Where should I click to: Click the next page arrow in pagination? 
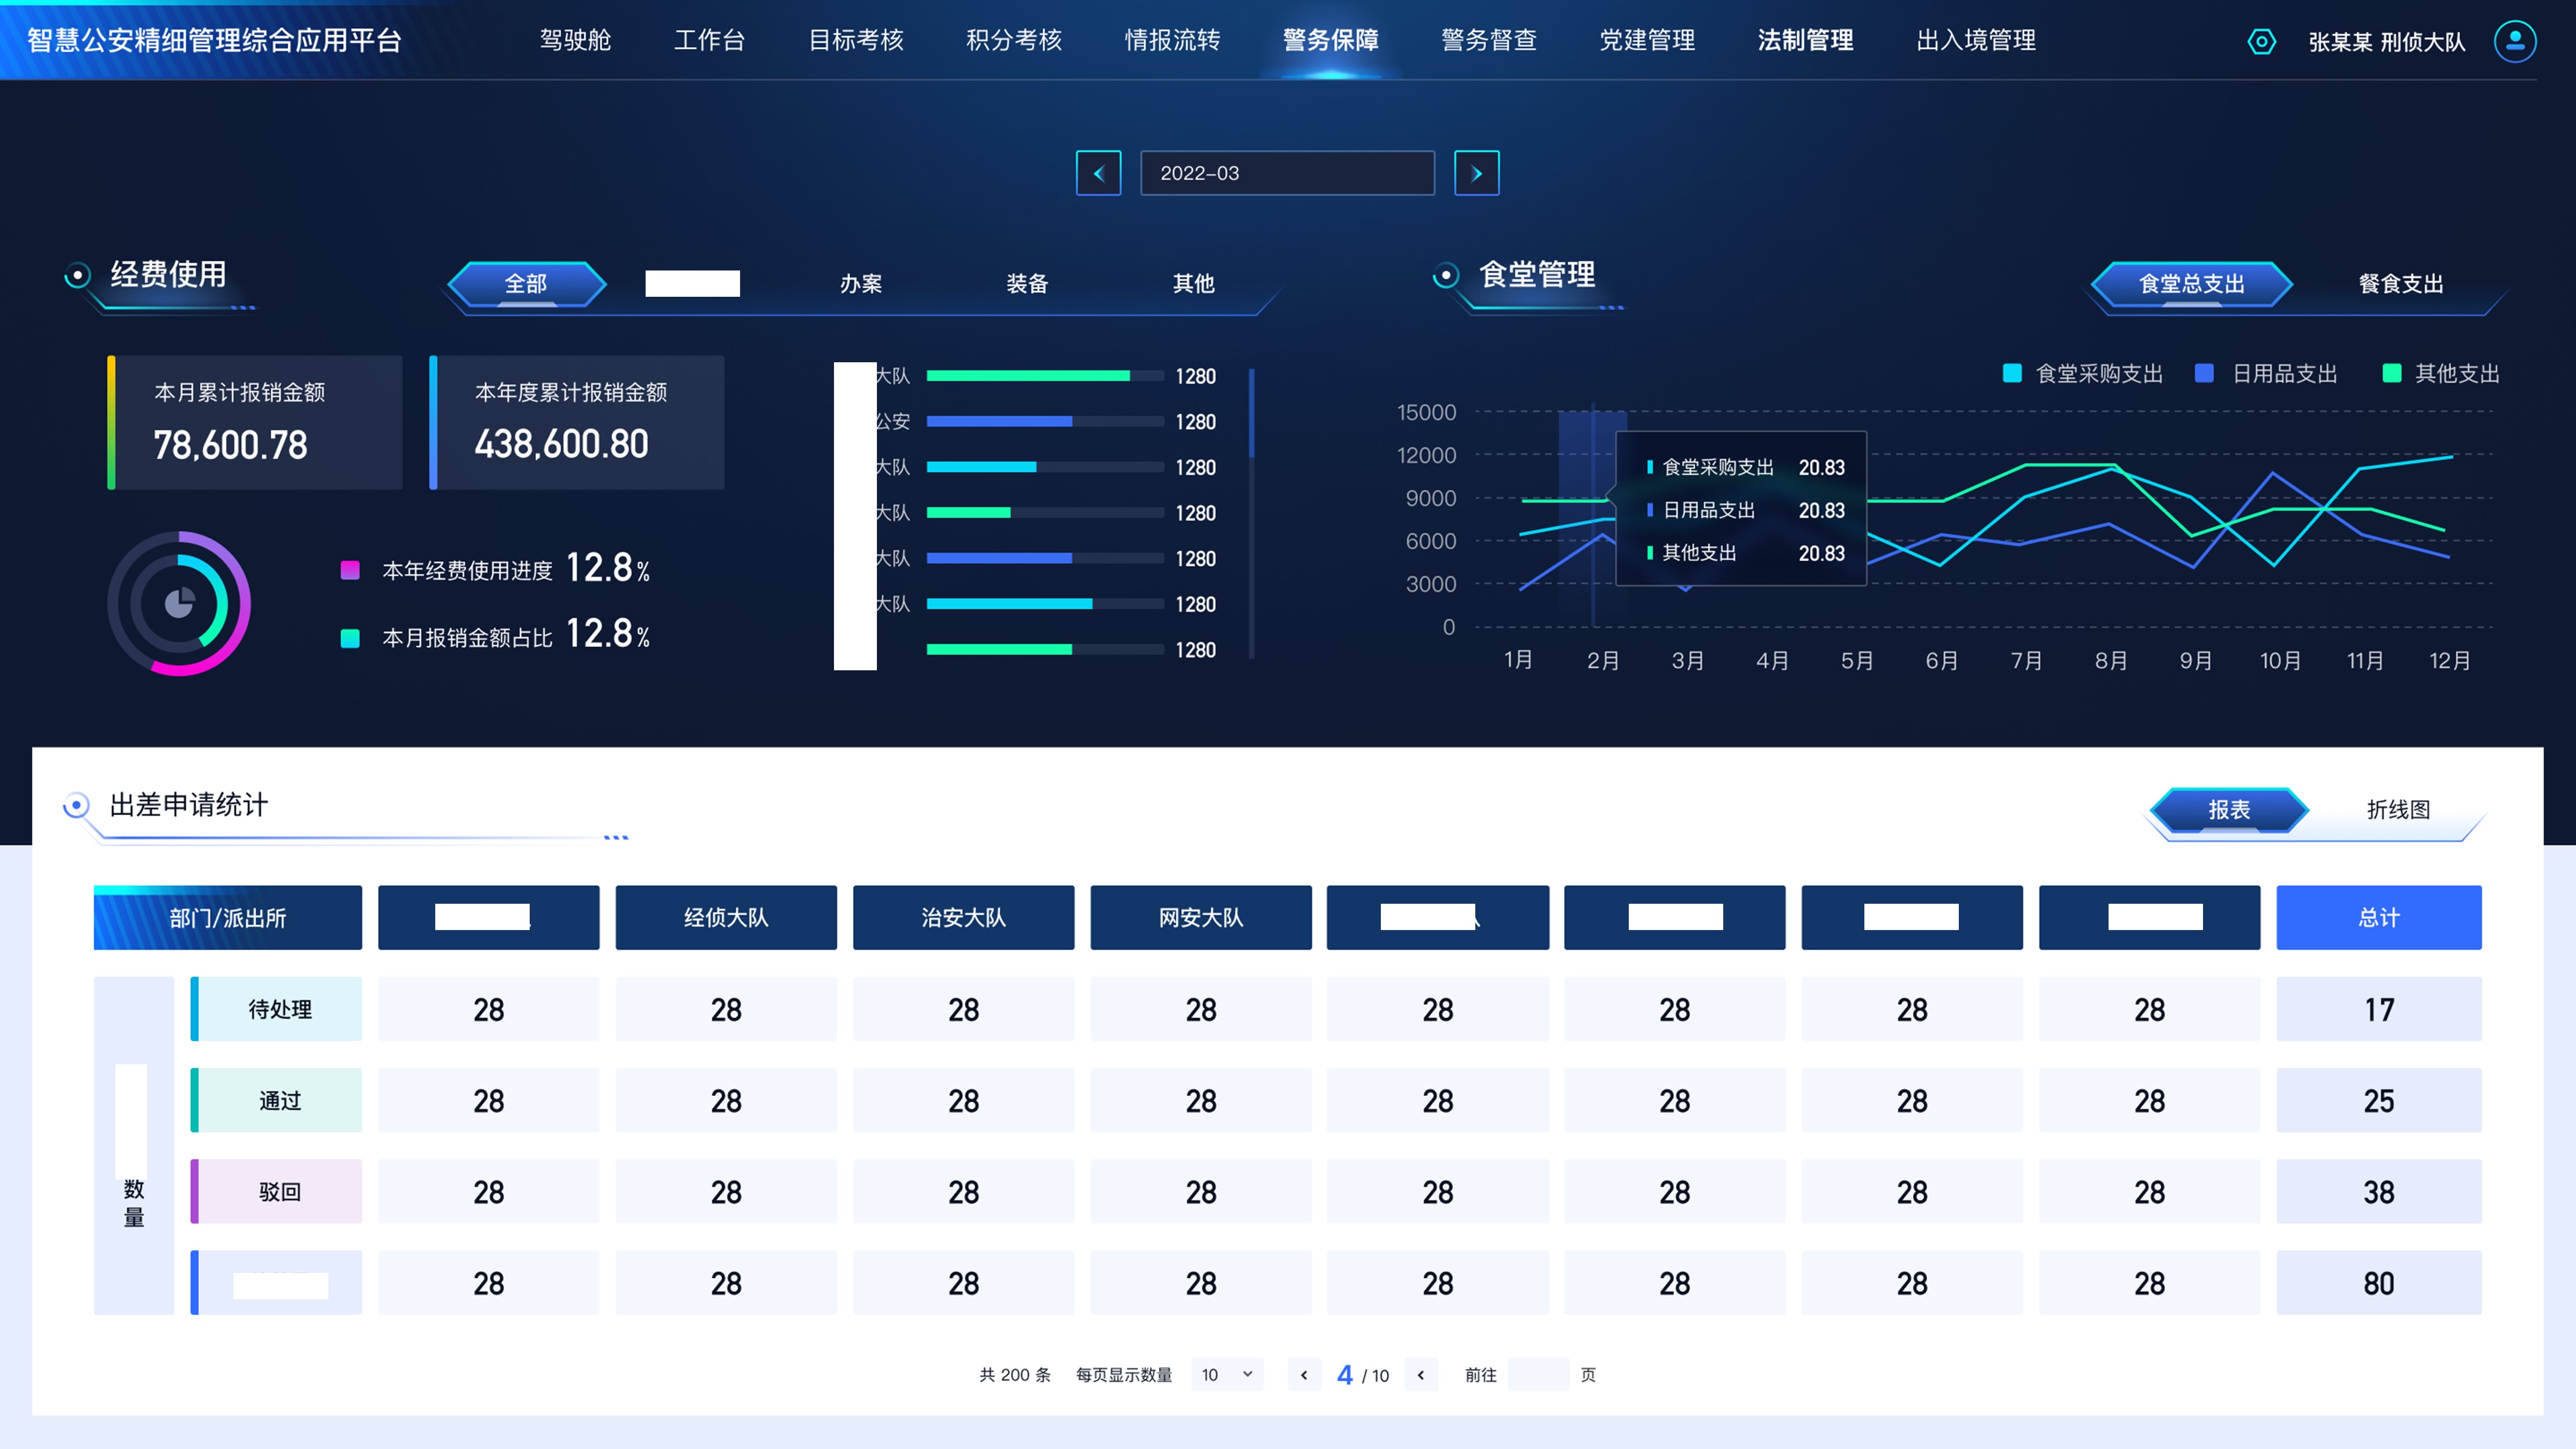pos(1421,1375)
